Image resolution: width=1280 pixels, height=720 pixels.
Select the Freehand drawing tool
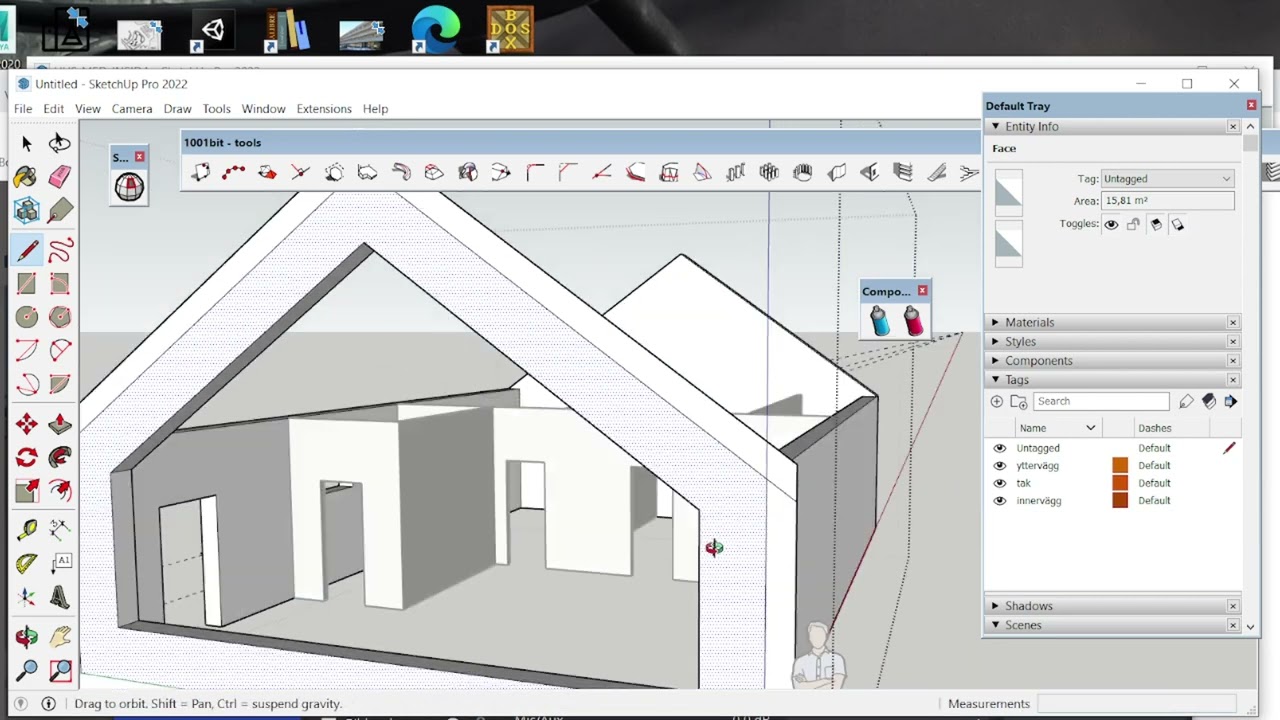coord(60,250)
